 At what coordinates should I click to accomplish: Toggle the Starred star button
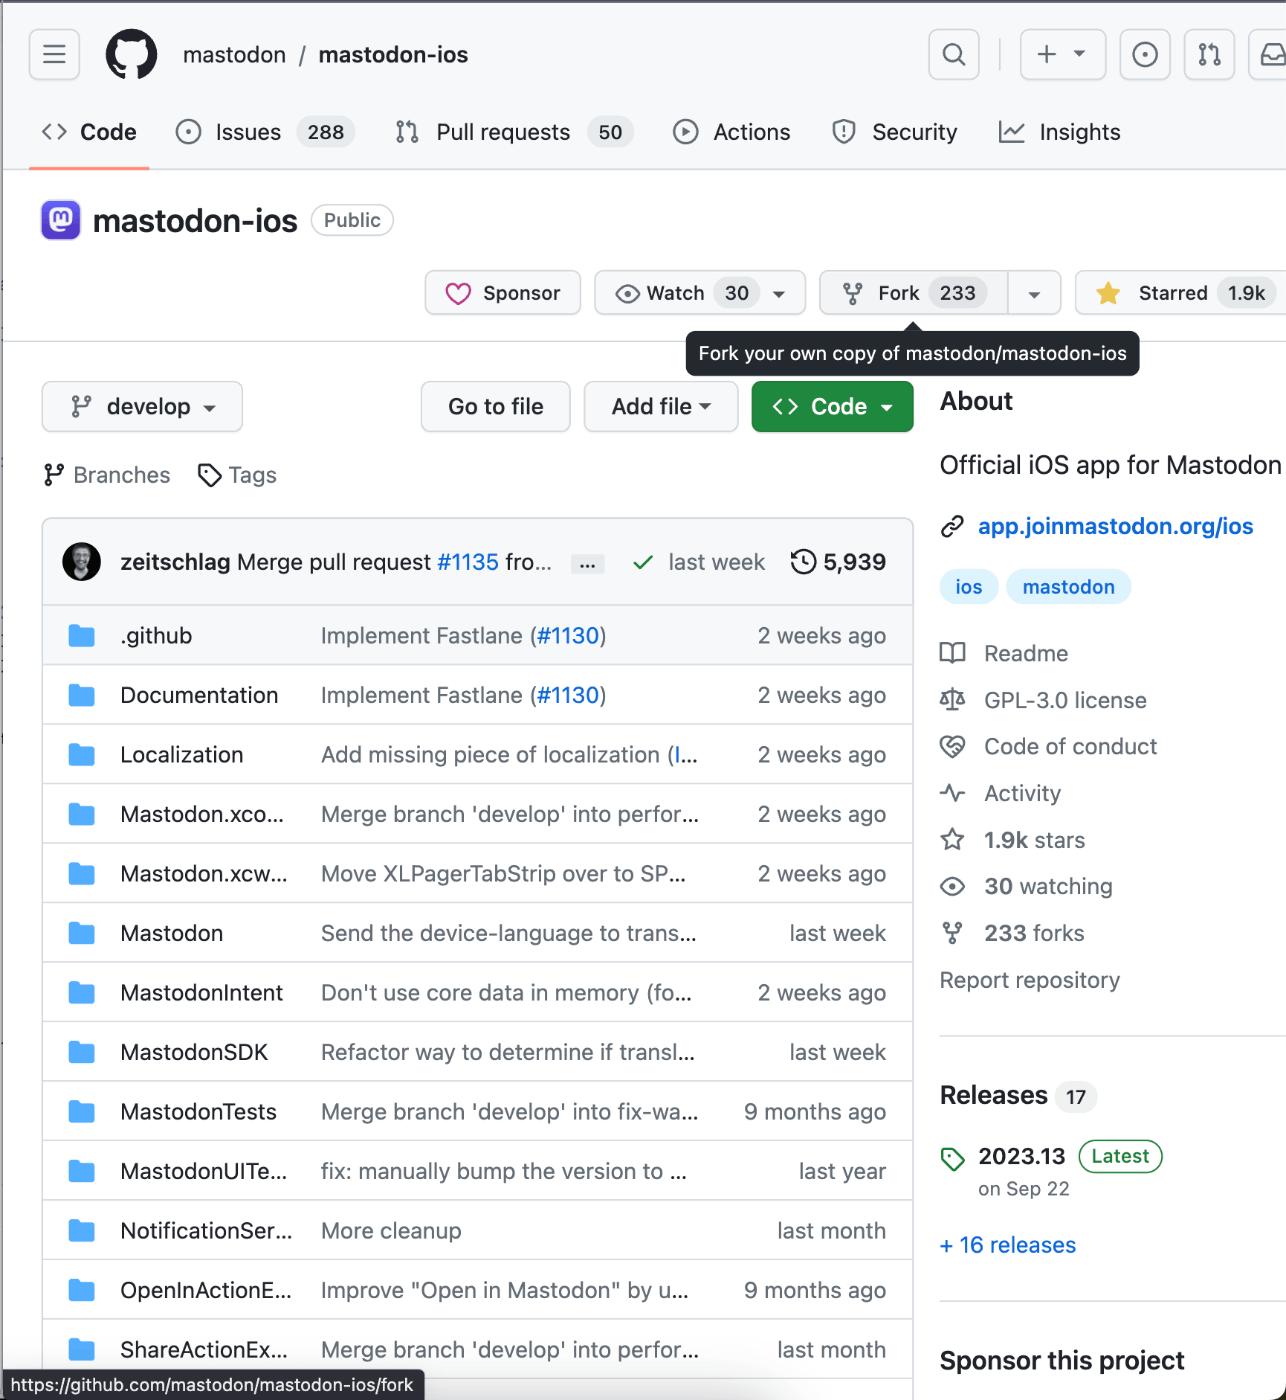(x=1180, y=293)
